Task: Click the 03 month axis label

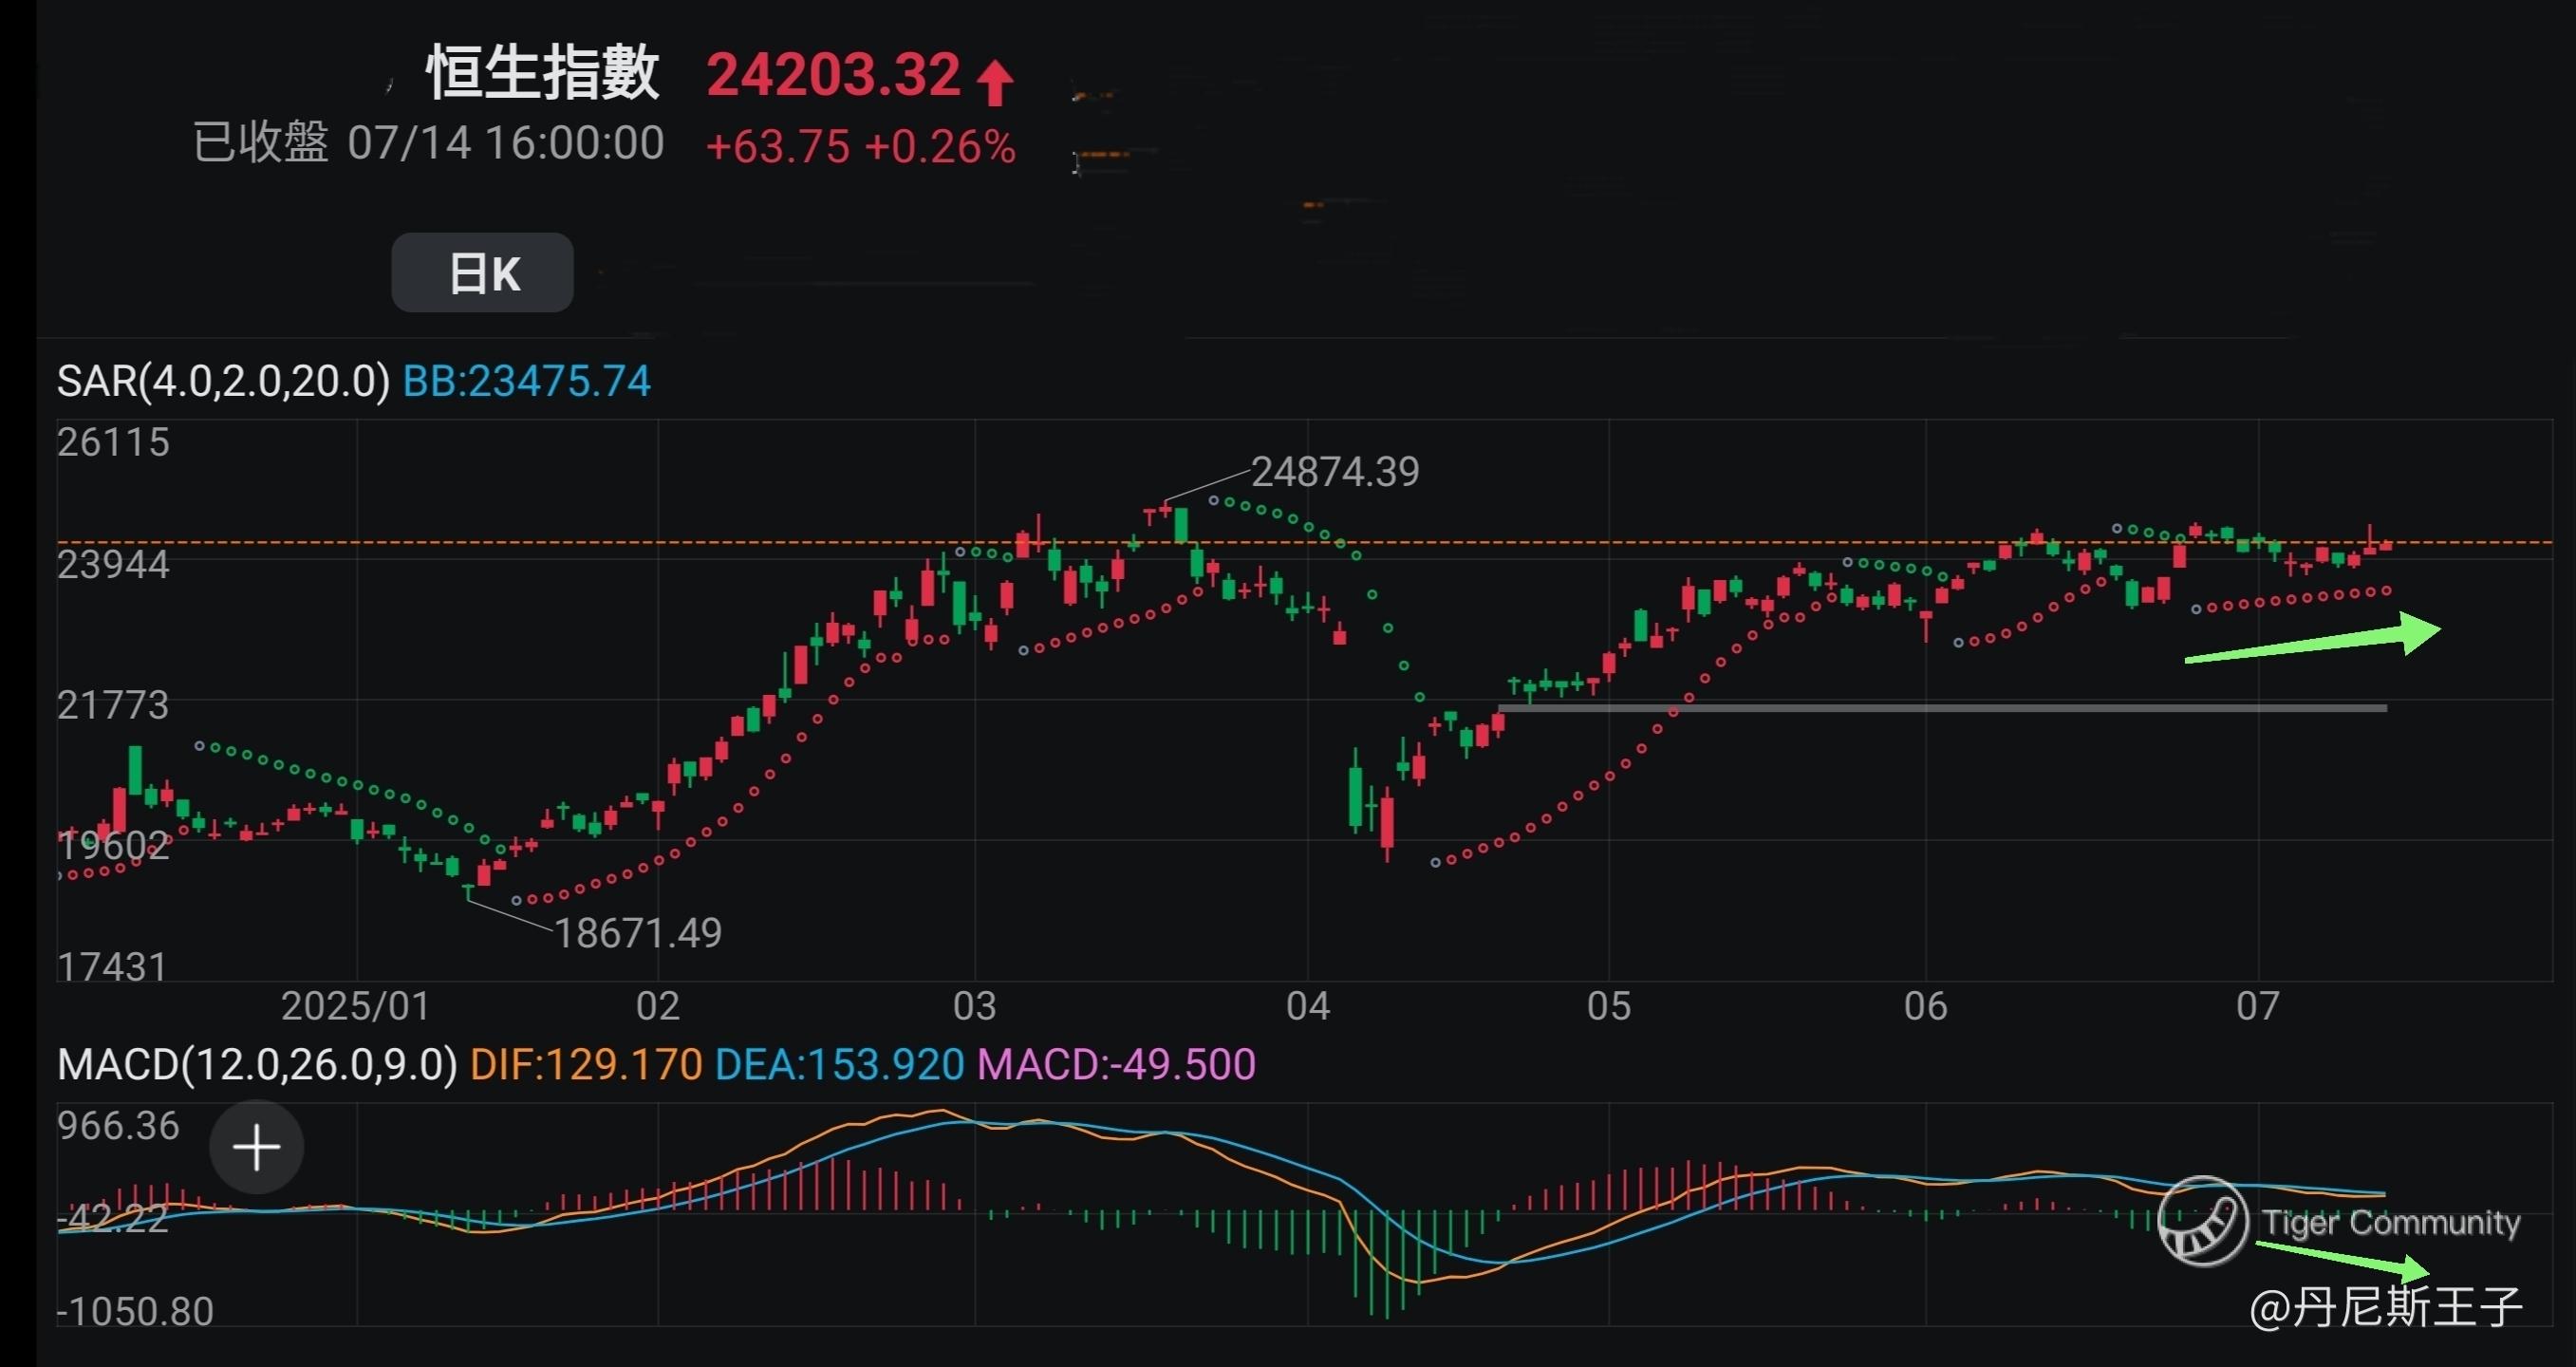Action: pos(975,1006)
